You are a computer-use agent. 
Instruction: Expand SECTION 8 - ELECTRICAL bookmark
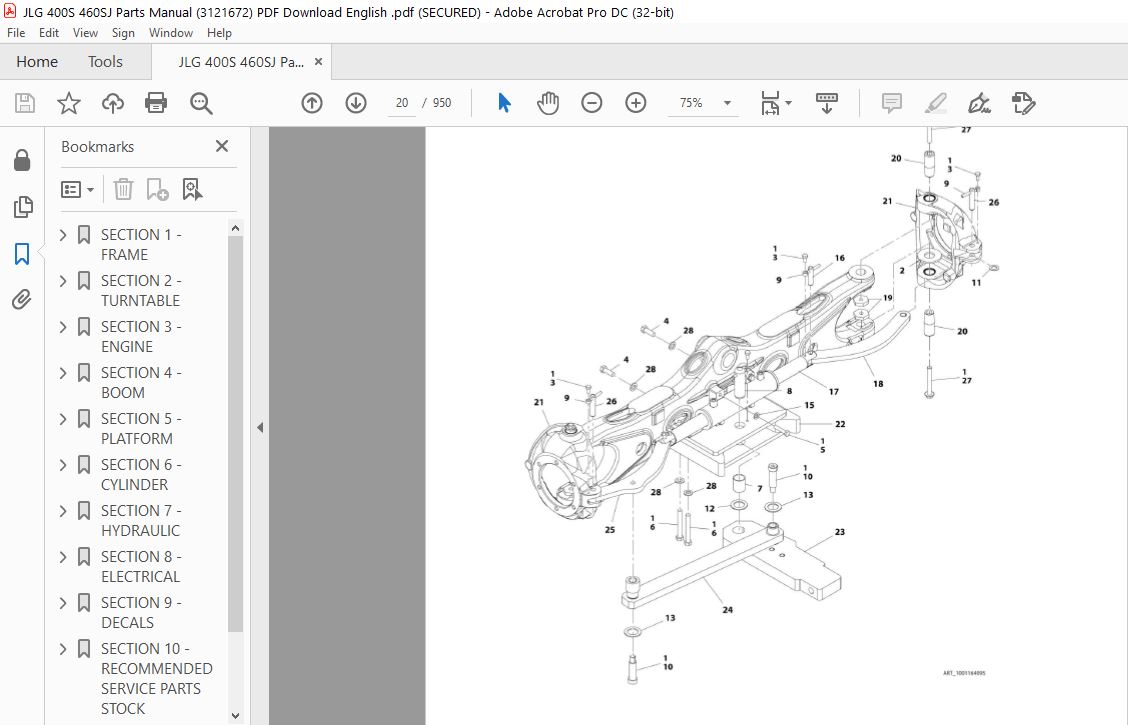63,557
